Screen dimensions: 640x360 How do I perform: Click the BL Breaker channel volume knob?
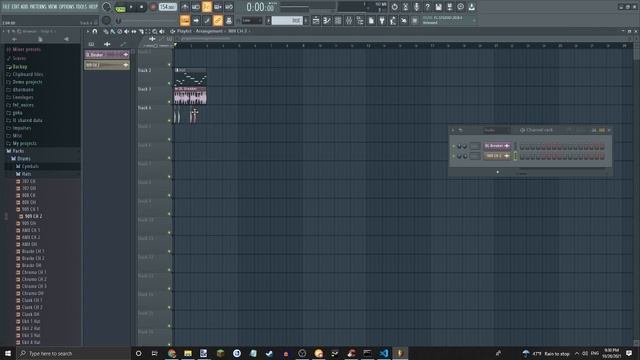click(465, 146)
